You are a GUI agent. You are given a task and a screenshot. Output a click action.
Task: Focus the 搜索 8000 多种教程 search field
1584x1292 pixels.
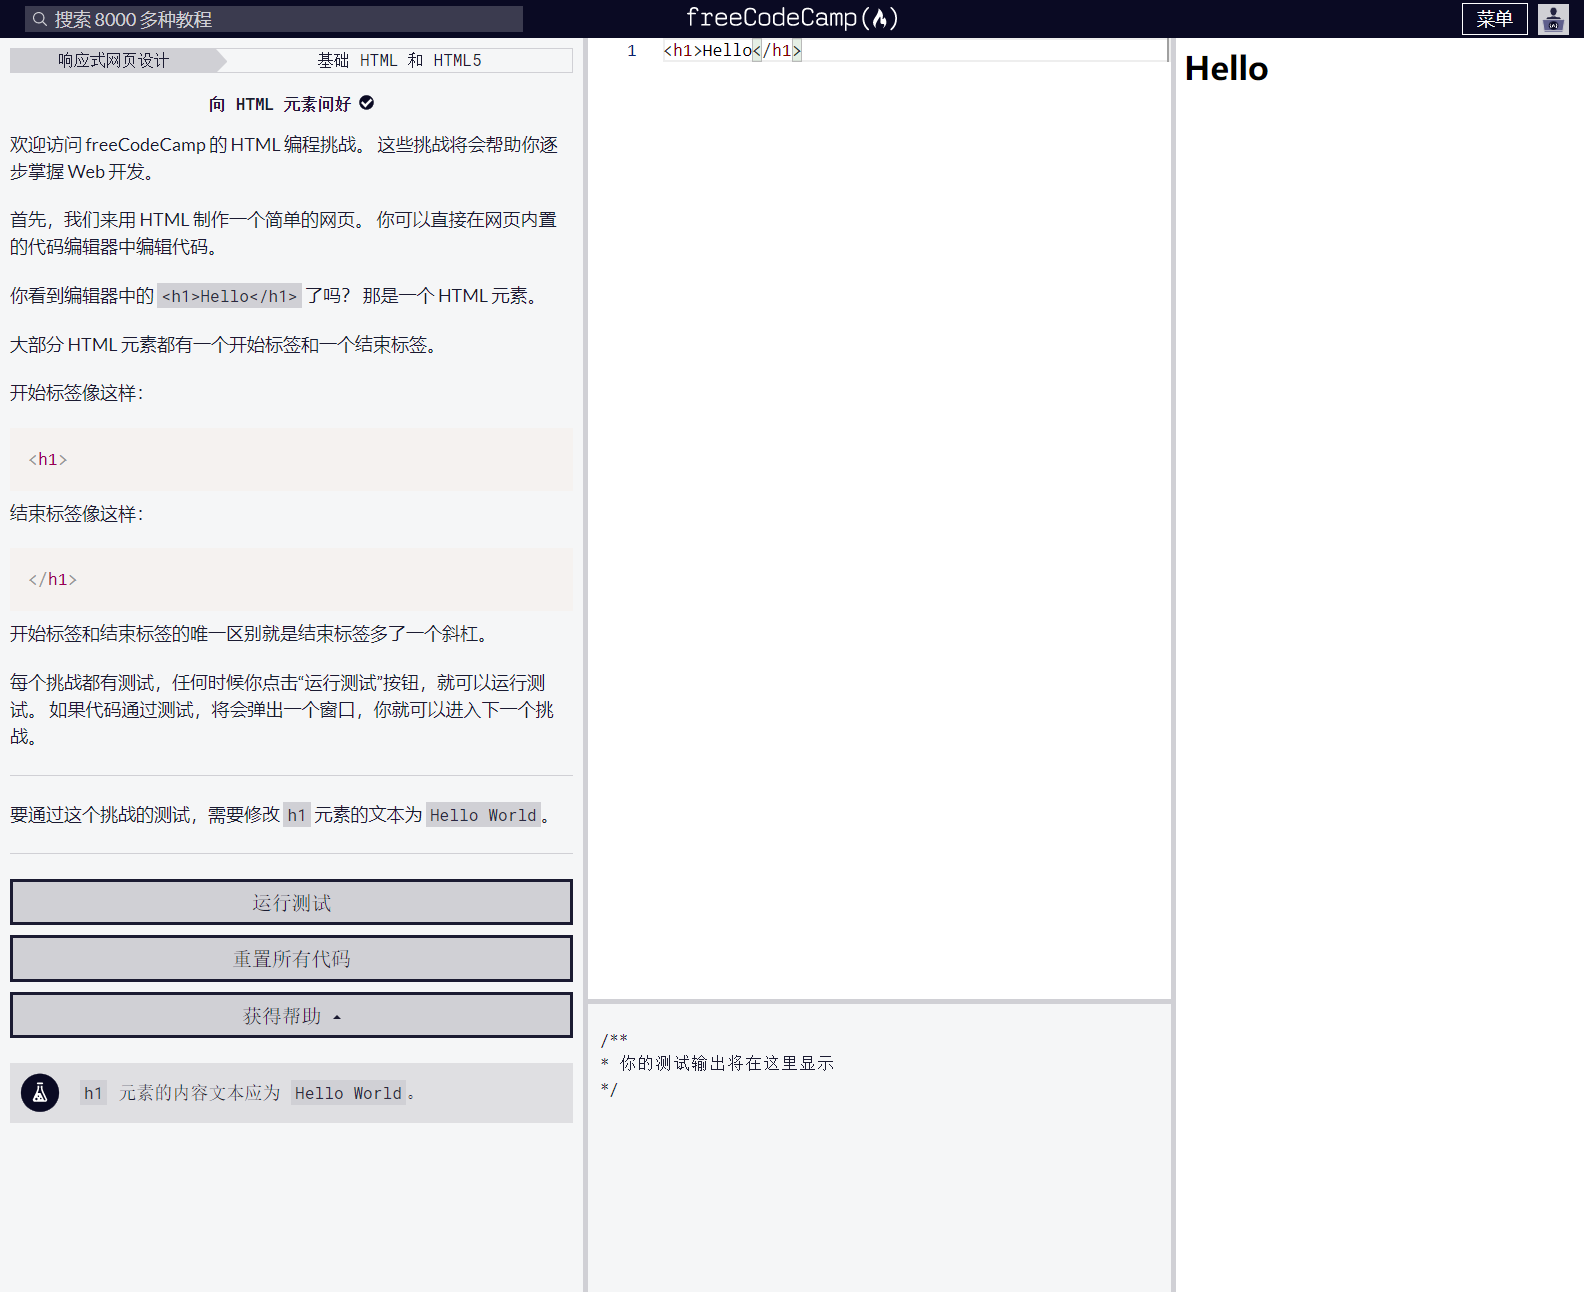tap(274, 19)
